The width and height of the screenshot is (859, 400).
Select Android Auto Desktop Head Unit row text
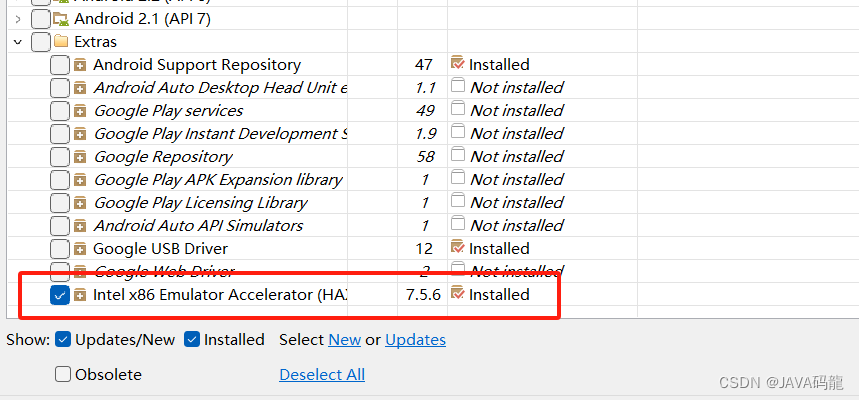[220, 88]
